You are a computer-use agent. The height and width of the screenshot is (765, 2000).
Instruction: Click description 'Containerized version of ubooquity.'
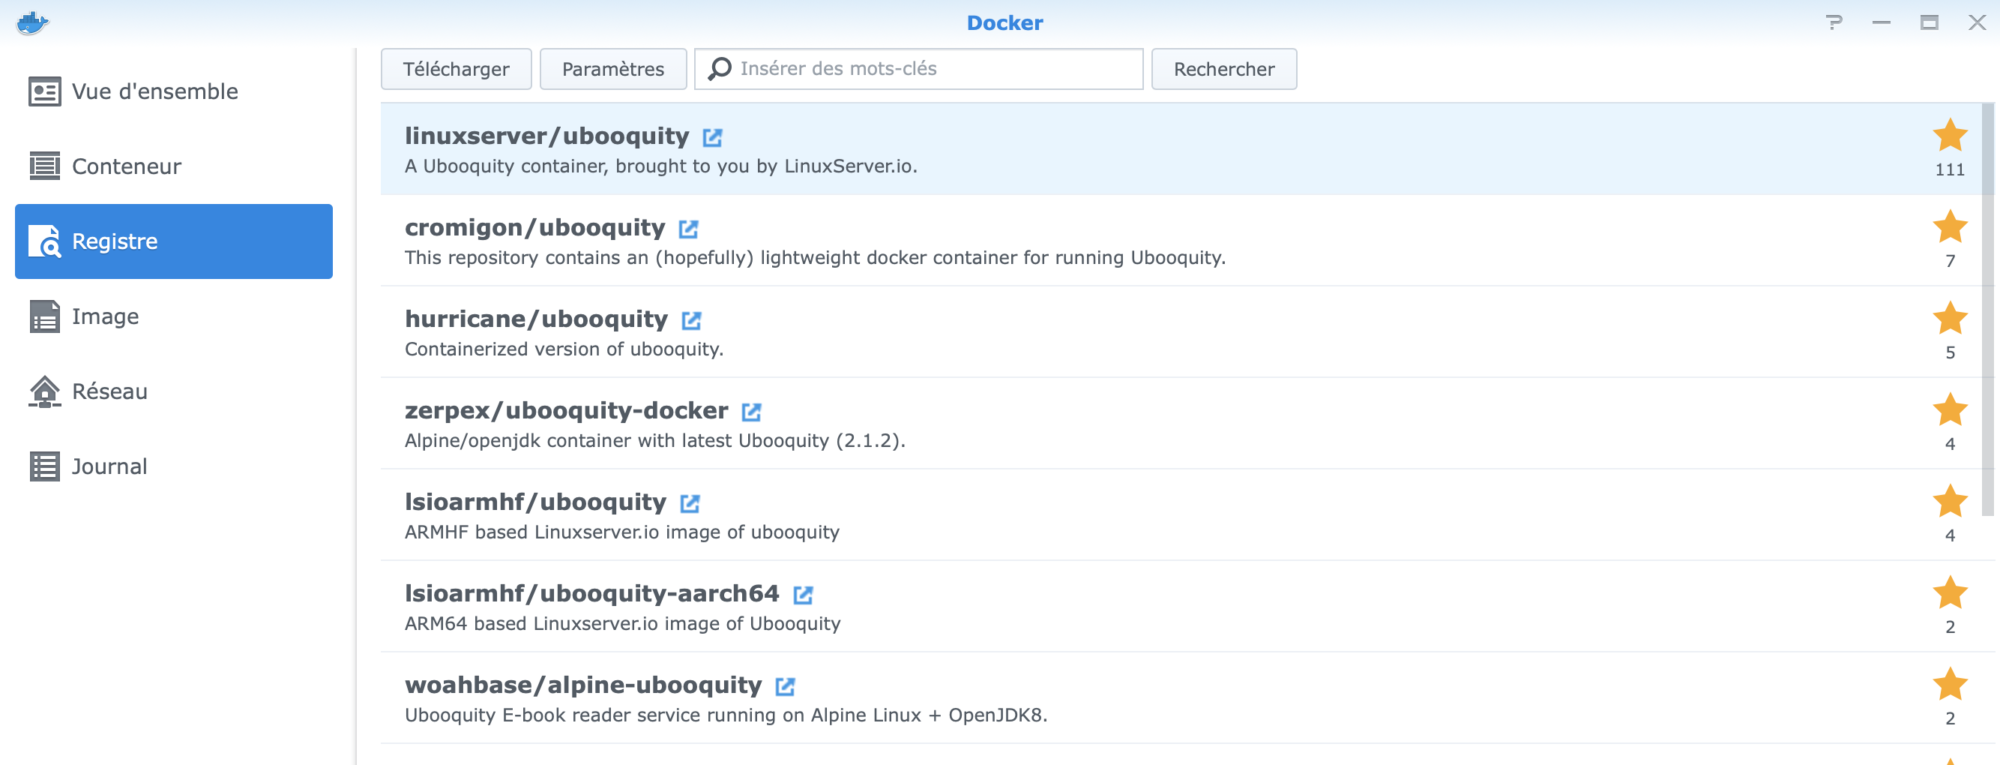click(564, 349)
